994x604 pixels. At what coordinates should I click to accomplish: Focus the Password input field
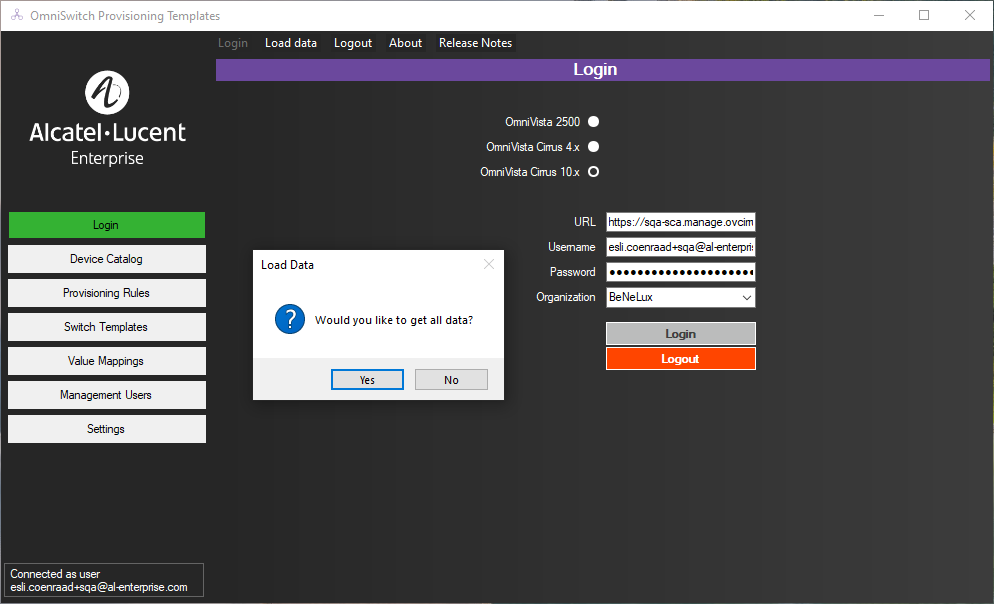click(x=680, y=272)
